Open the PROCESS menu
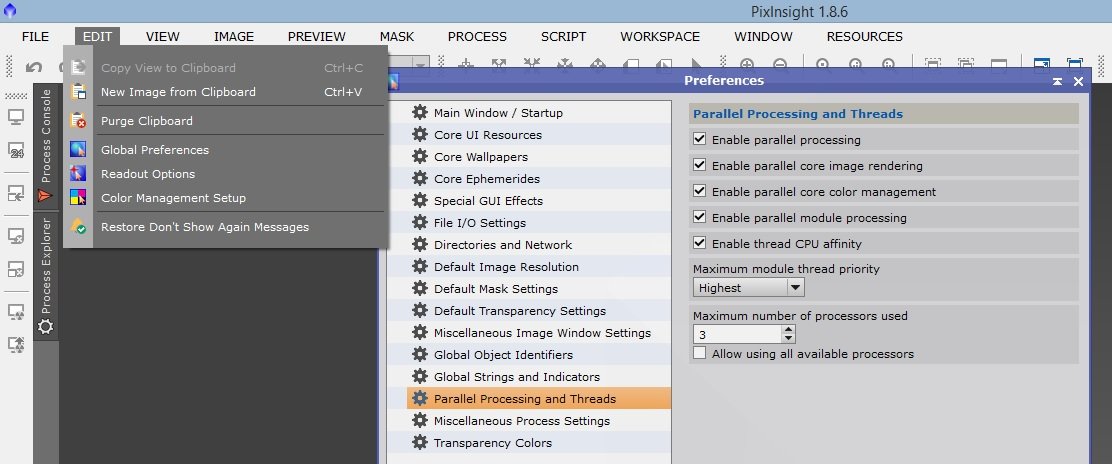This screenshot has width=1112, height=464. 477,36
